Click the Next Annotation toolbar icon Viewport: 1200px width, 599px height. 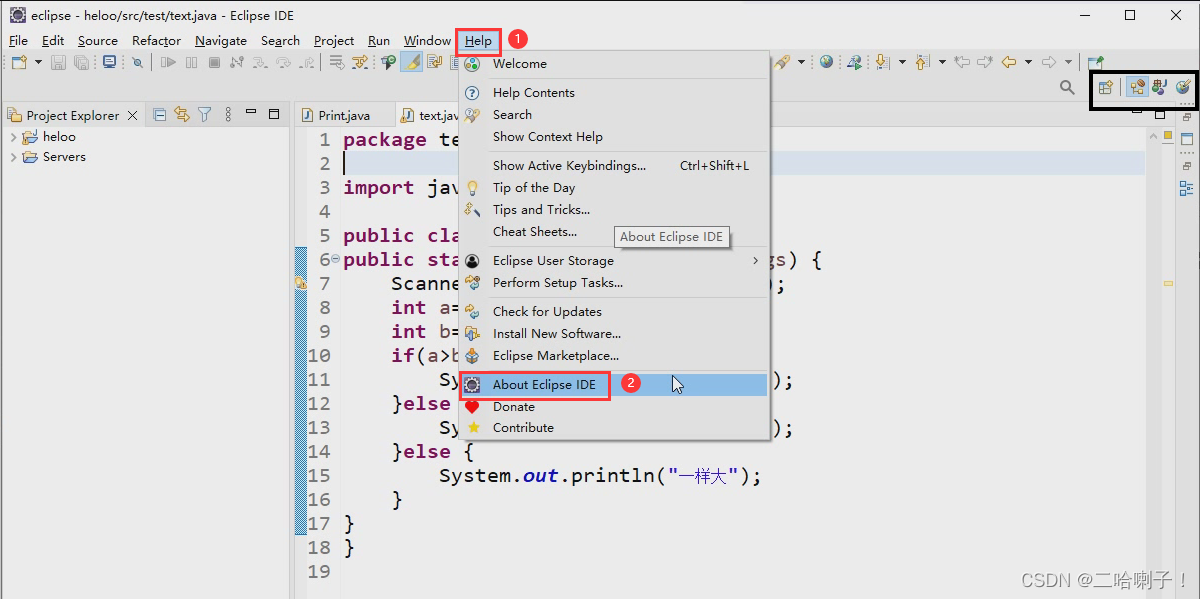[x=882, y=63]
